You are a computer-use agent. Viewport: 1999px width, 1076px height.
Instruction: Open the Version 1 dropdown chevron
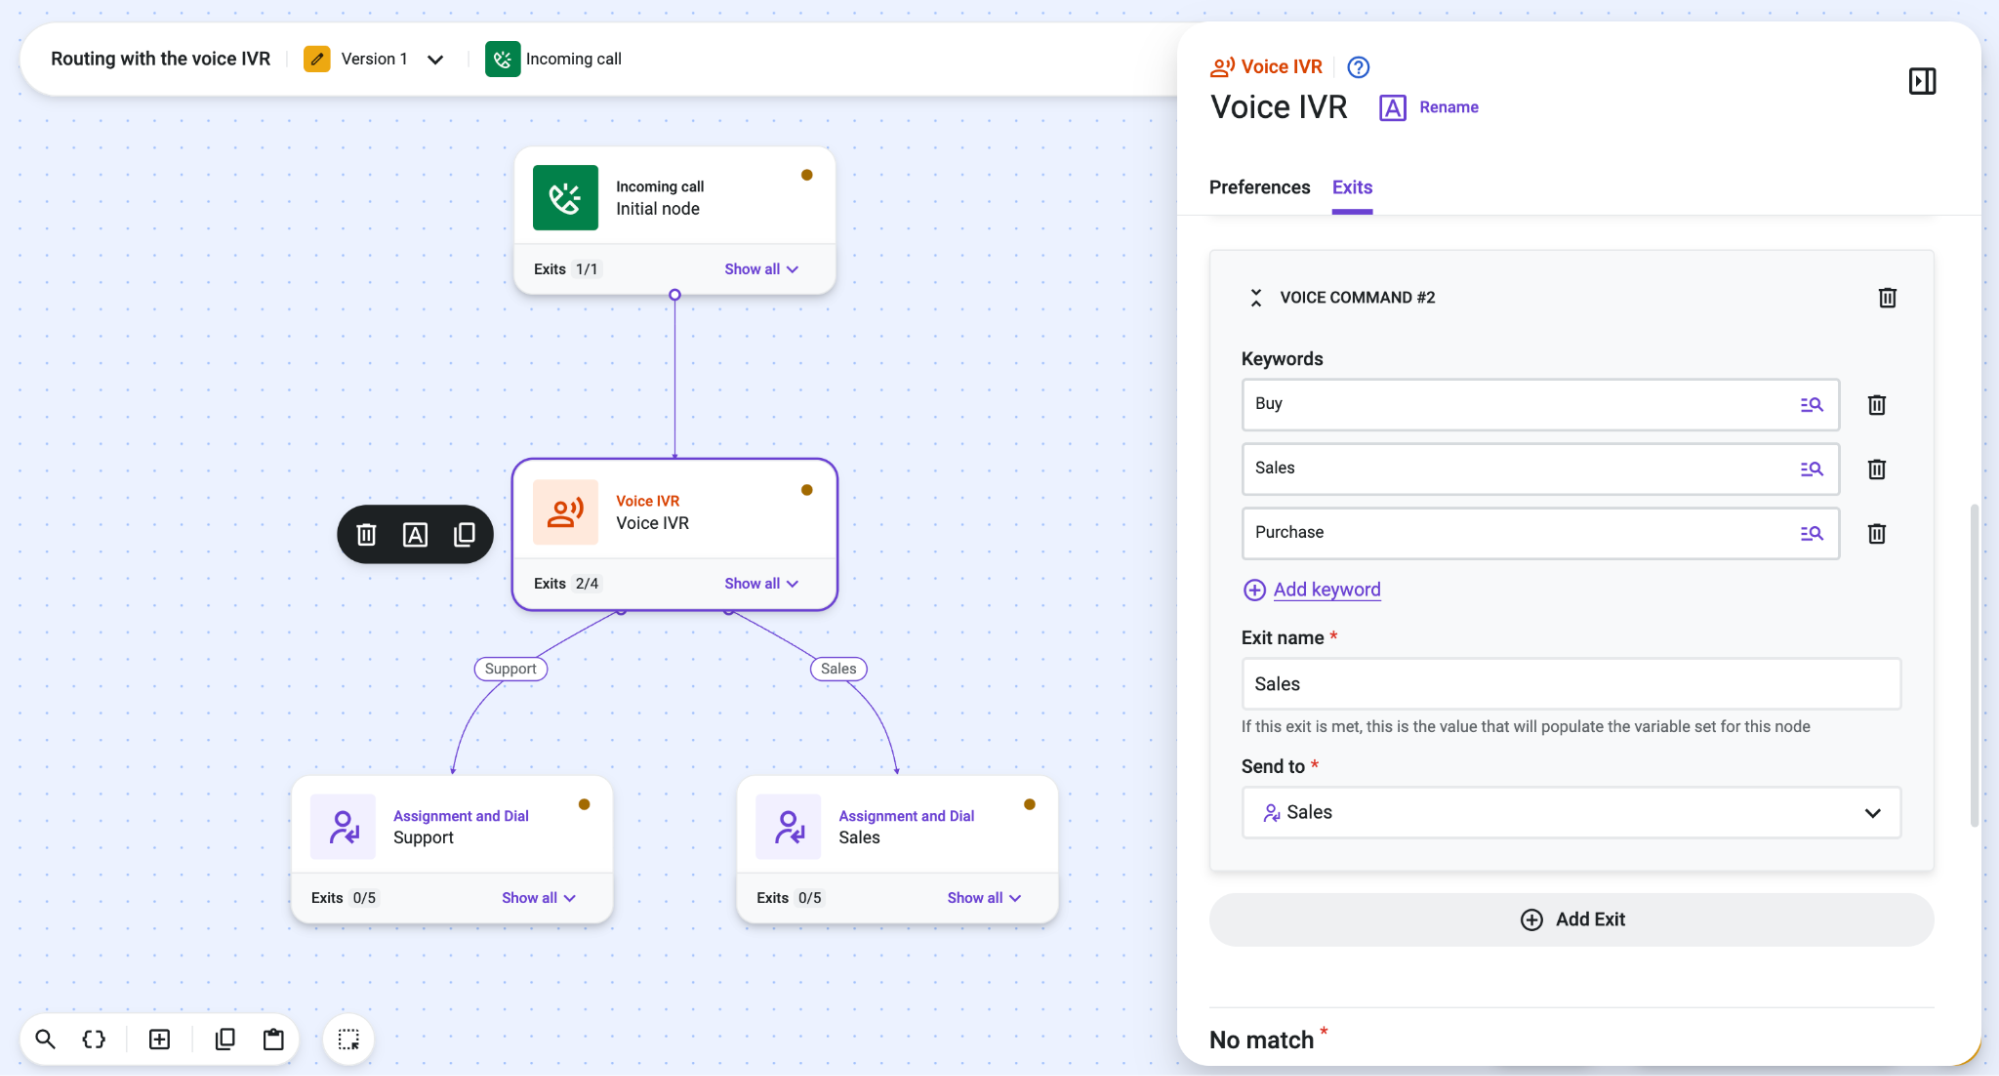coord(435,60)
